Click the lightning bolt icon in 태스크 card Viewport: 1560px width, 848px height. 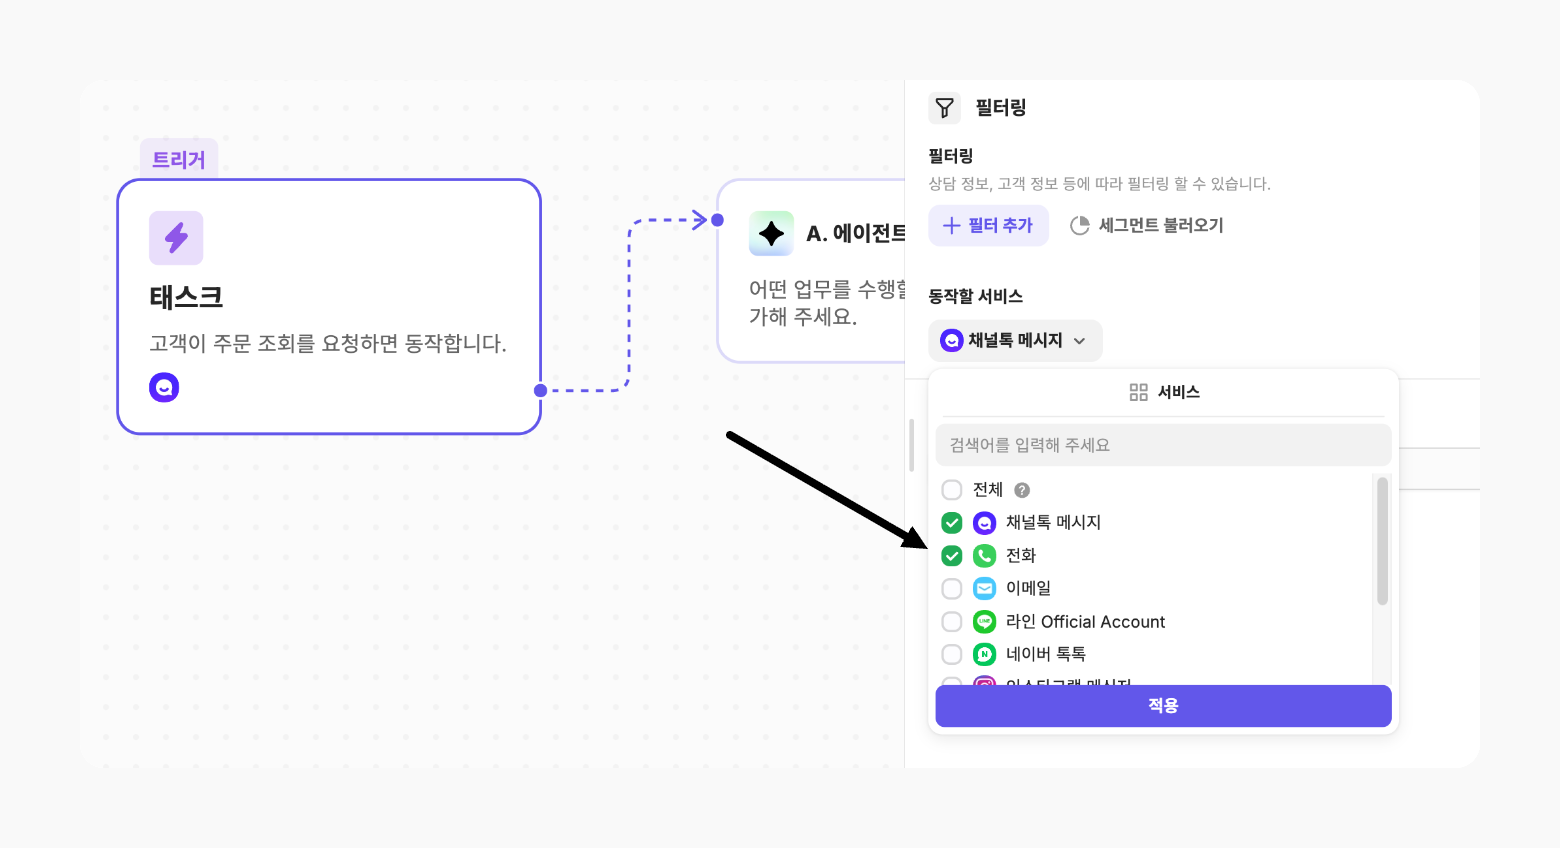(176, 238)
